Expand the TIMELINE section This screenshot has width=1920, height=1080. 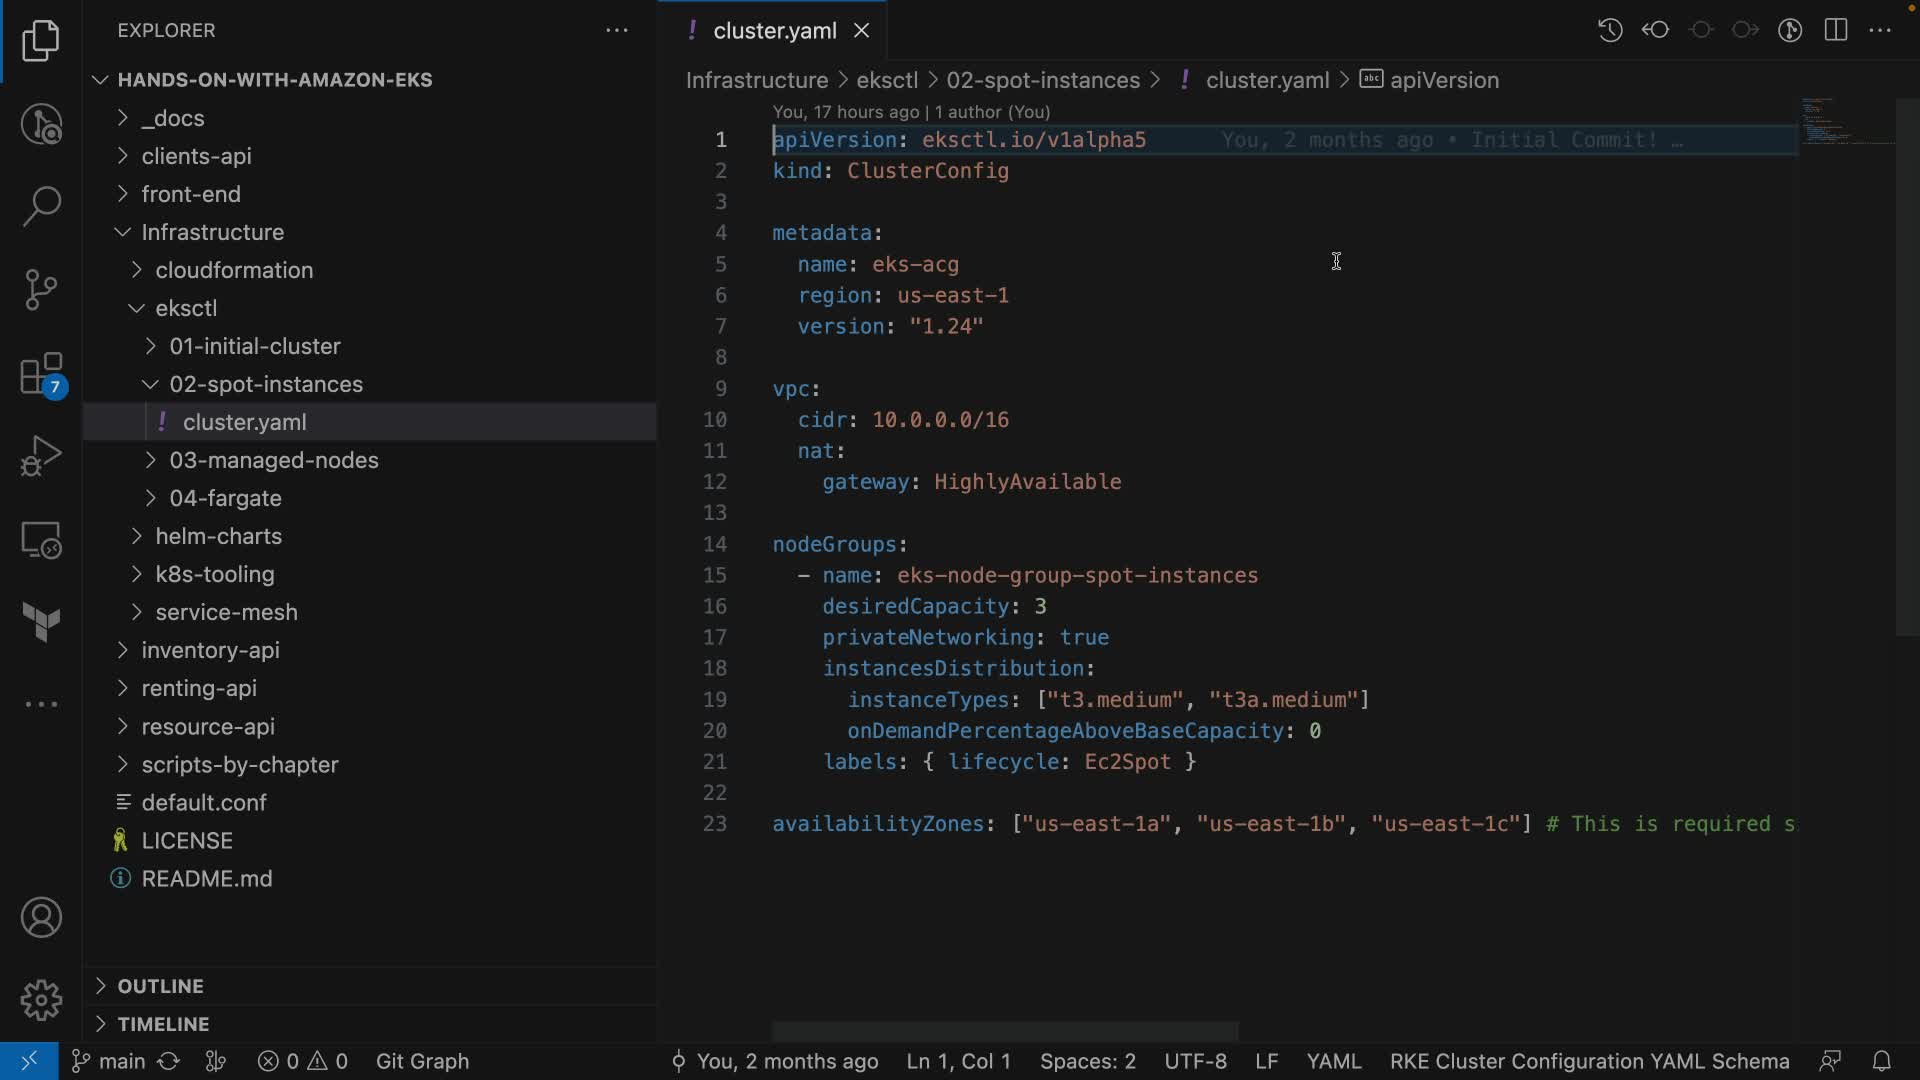pos(163,1024)
